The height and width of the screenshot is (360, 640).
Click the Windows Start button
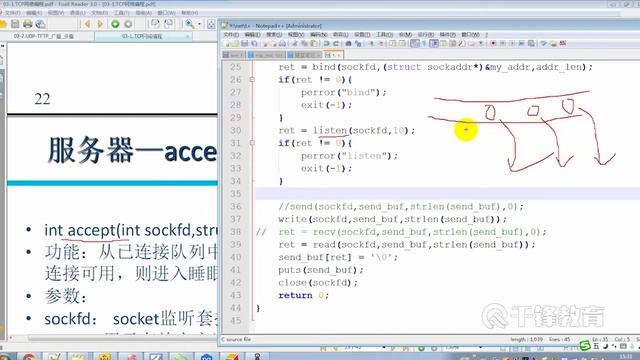(x=6, y=357)
